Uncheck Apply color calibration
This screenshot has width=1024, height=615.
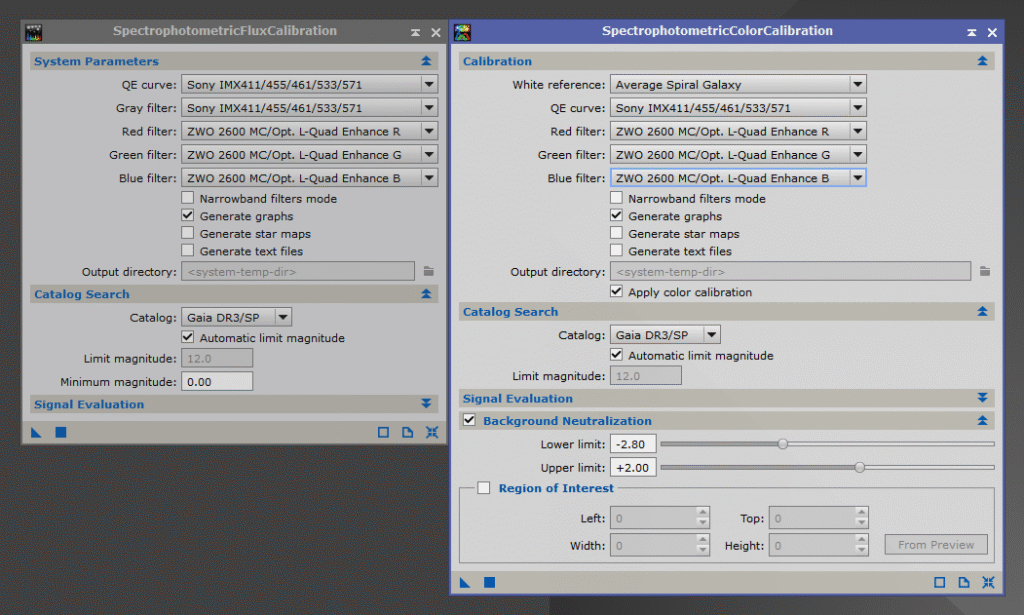pos(616,291)
